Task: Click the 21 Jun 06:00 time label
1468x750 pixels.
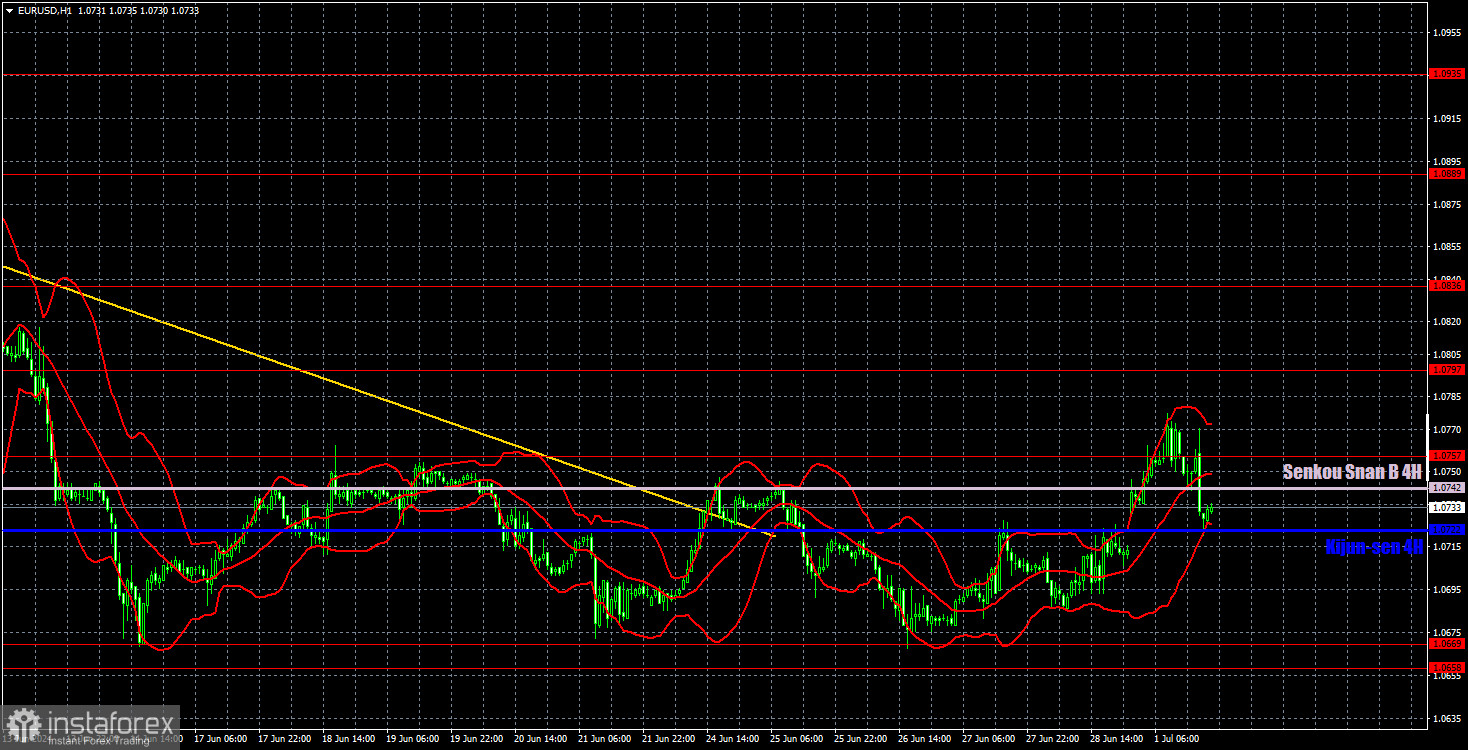Action: [605, 739]
